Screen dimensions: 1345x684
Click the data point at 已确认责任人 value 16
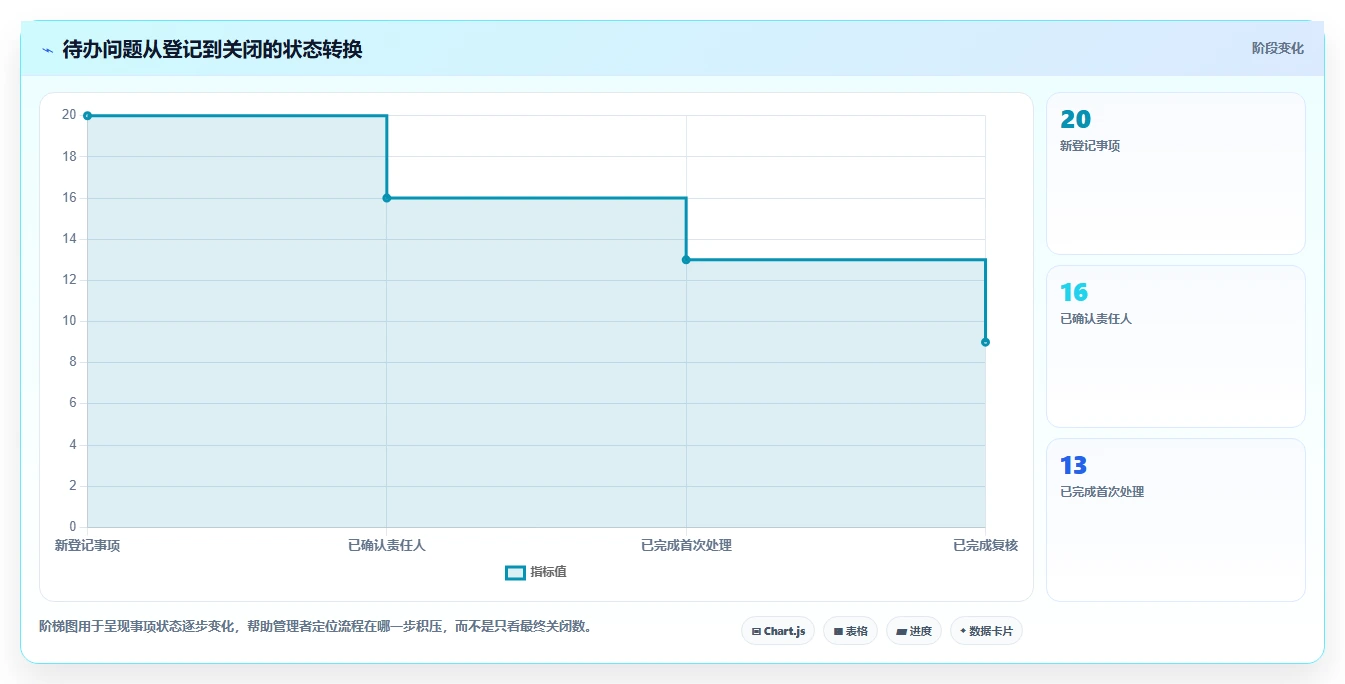387,198
